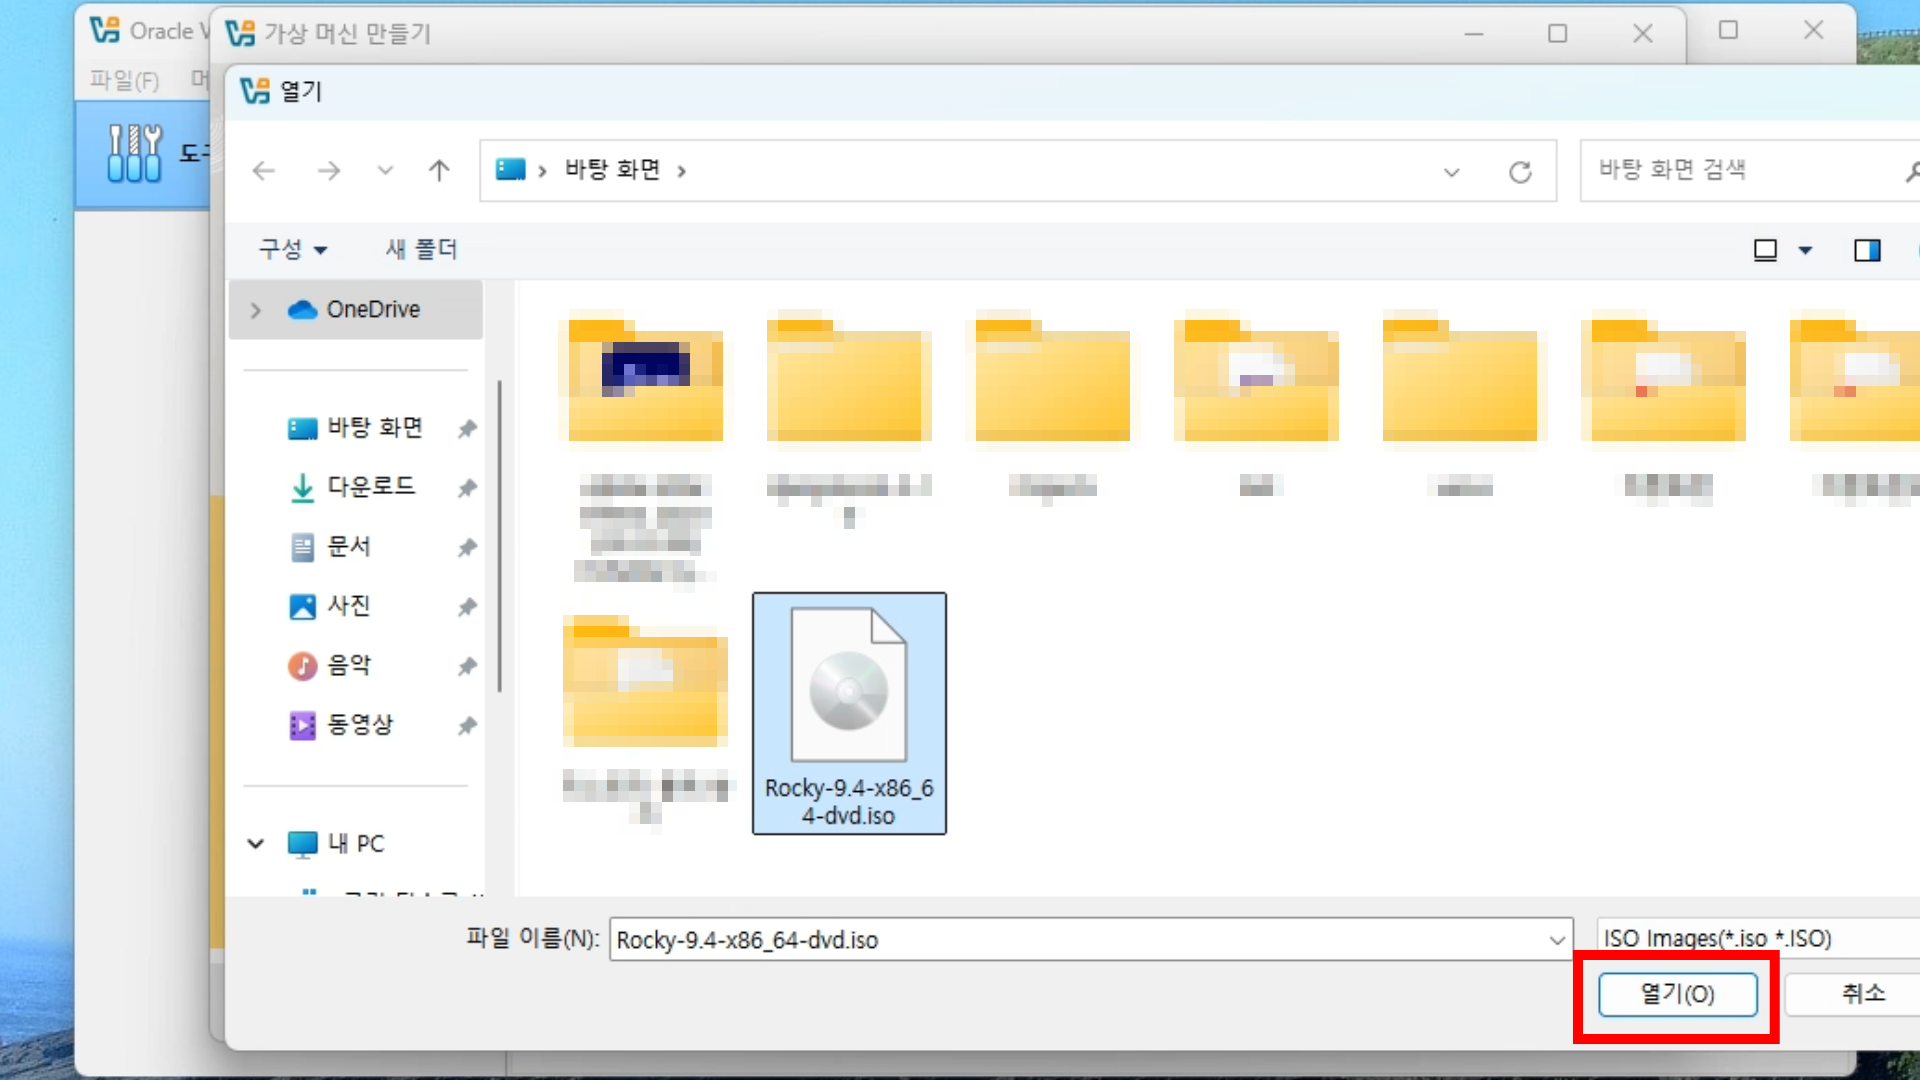Click the view layout icon
Image resolution: width=1920 pixels, height=1080 pixels.
pos(1765,250)
